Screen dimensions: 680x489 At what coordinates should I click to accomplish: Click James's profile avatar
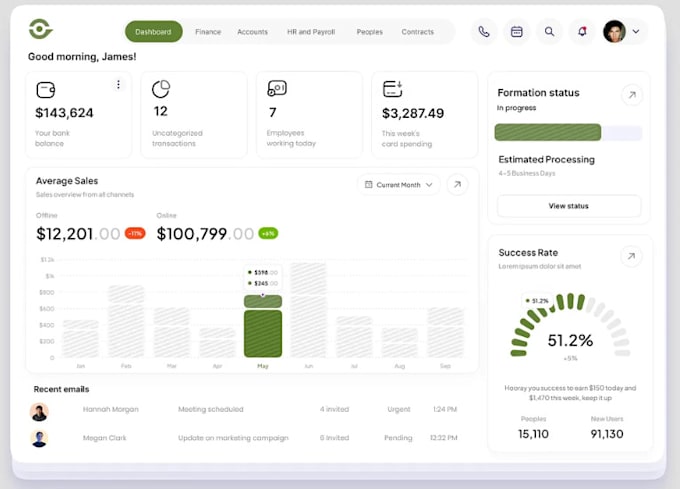click(x=614, y=32)
